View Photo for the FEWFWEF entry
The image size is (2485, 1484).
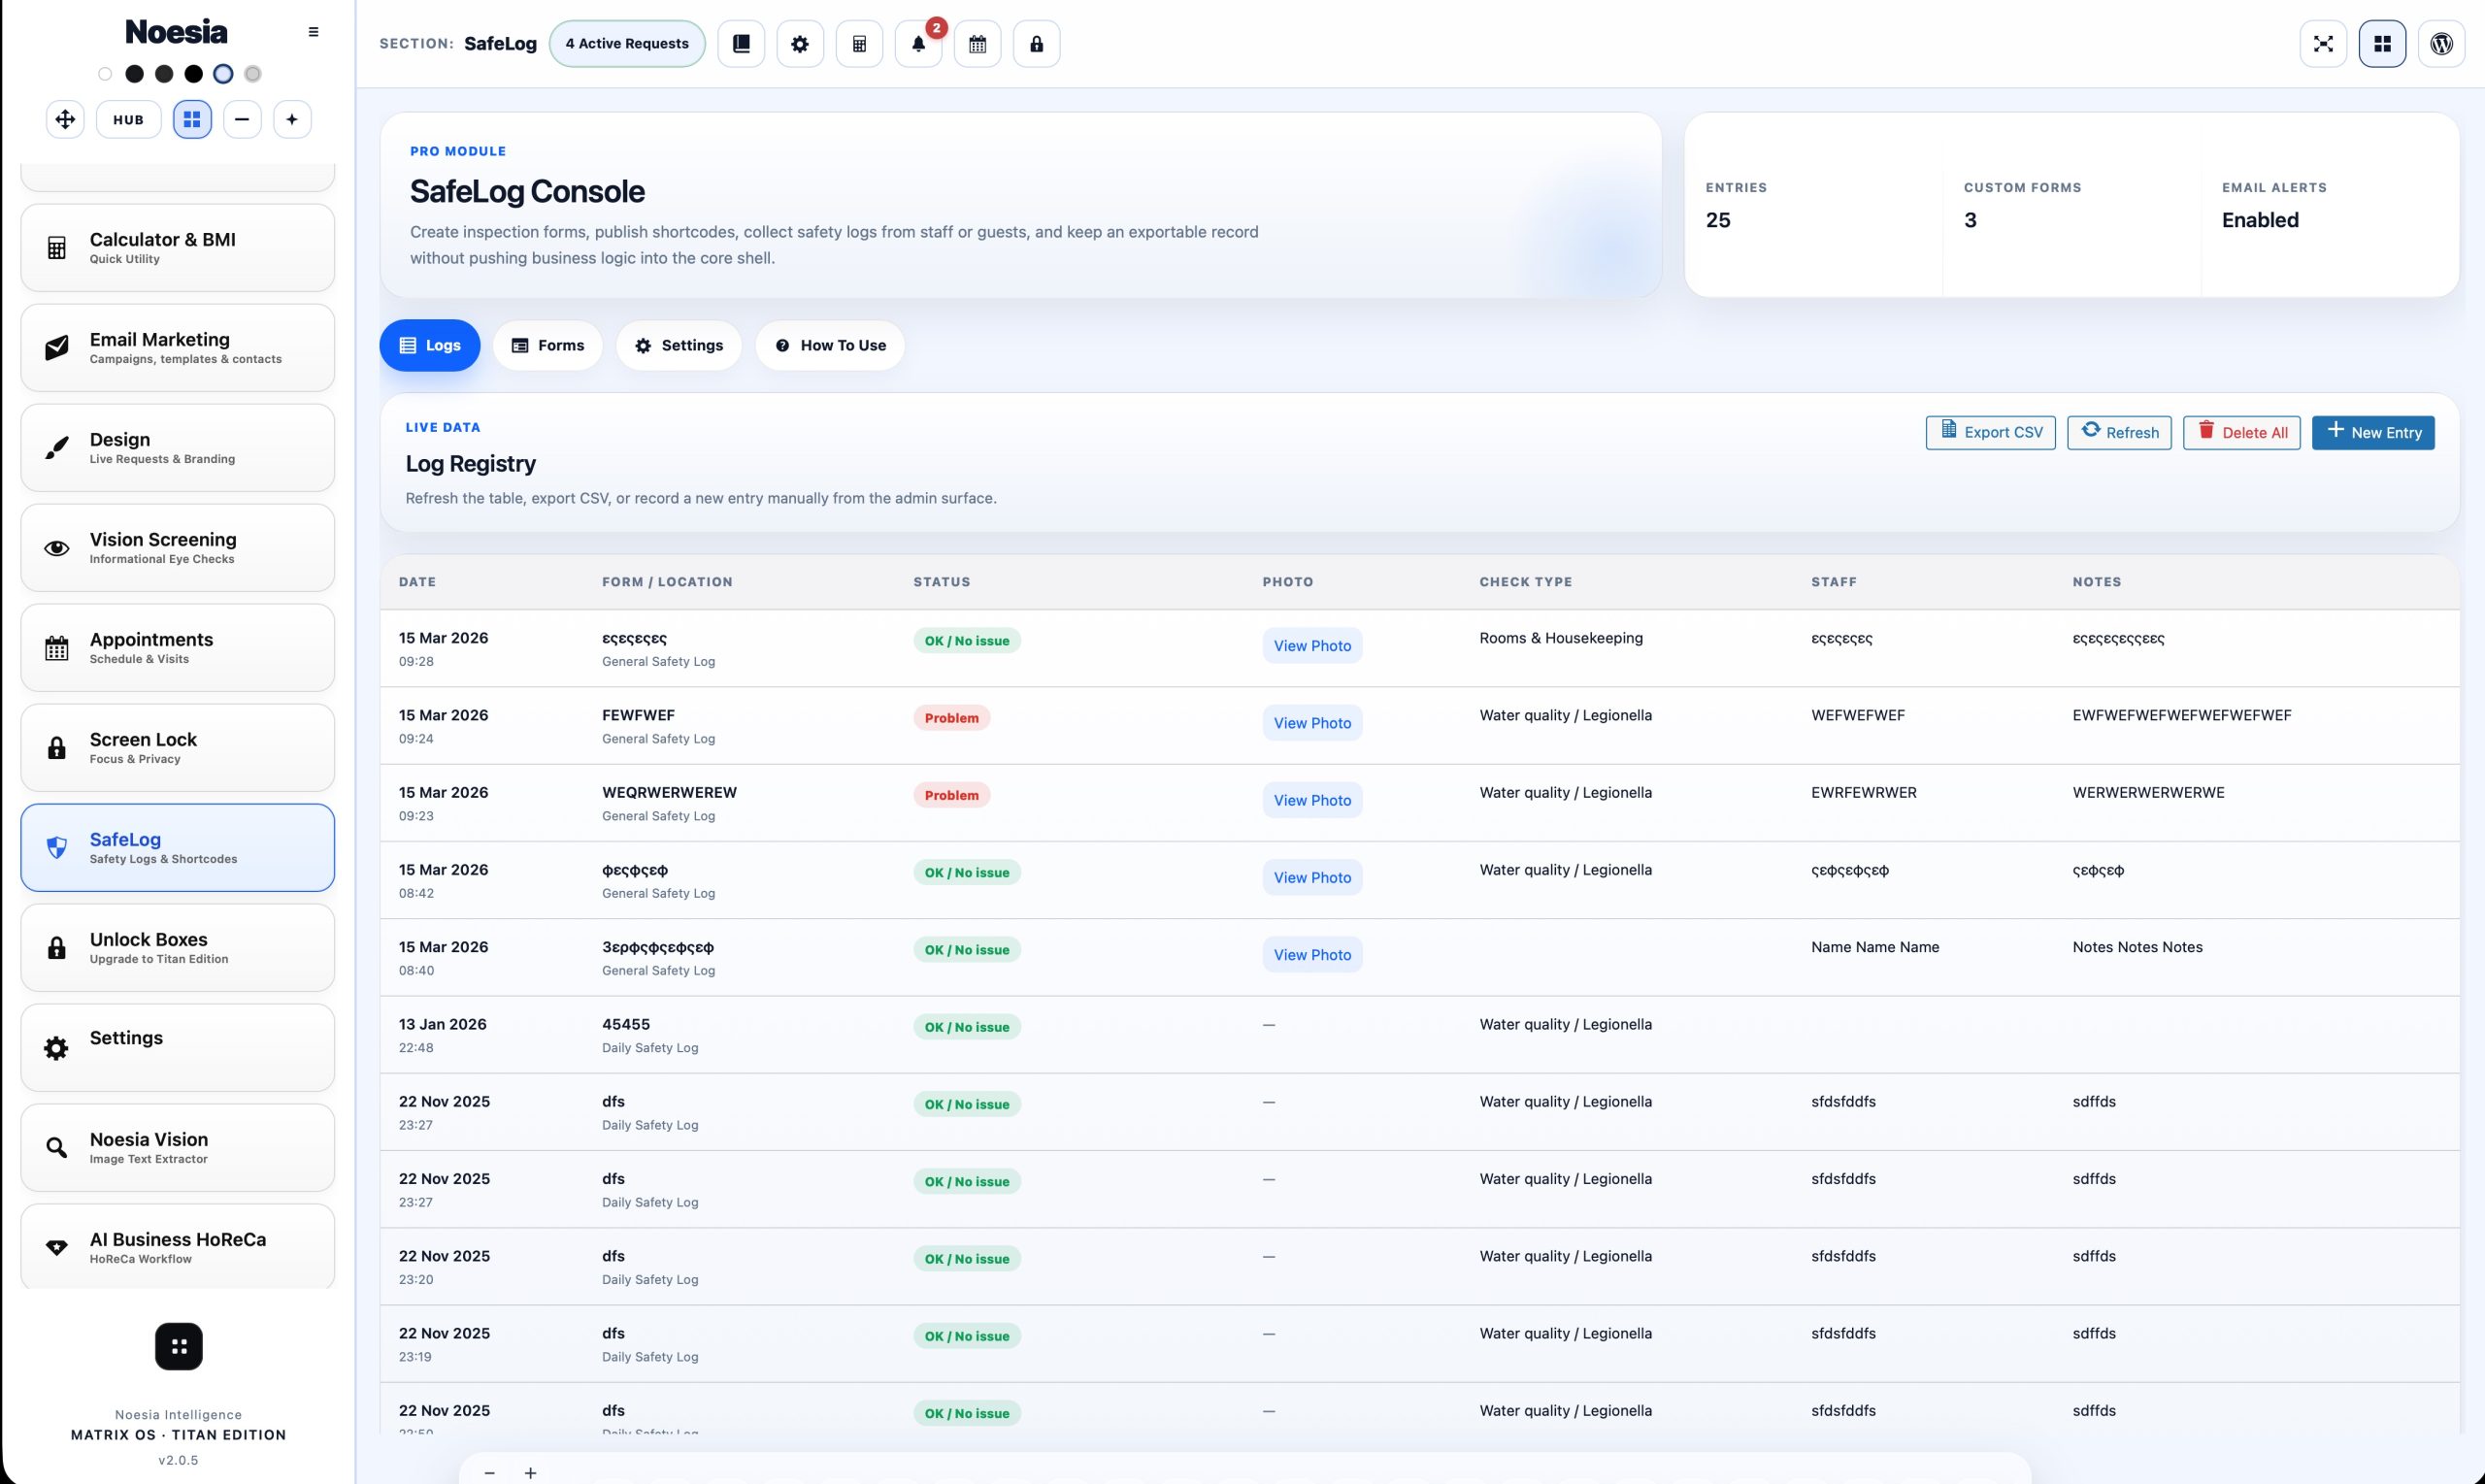pos(1312,723)
